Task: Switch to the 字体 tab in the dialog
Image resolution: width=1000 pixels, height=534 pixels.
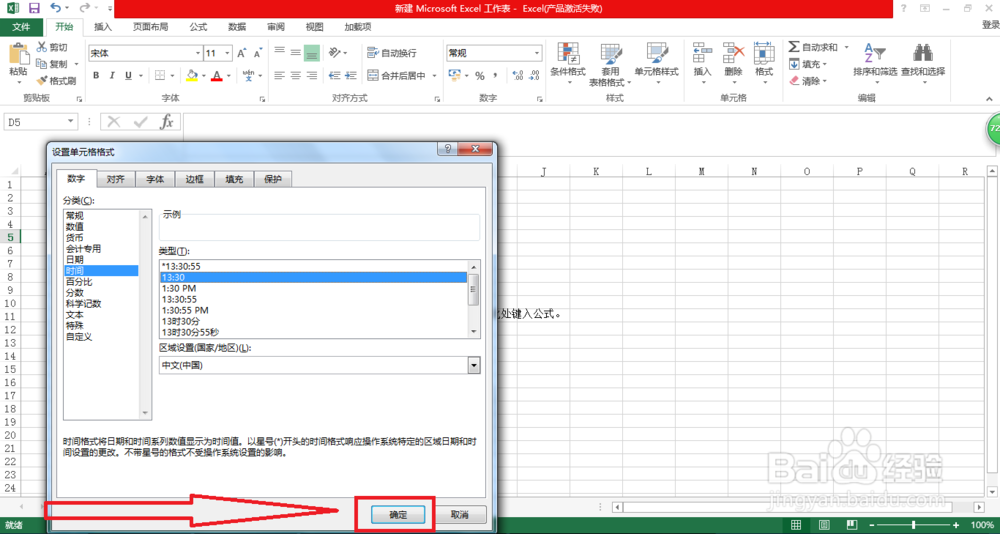Action: (155, 179)
